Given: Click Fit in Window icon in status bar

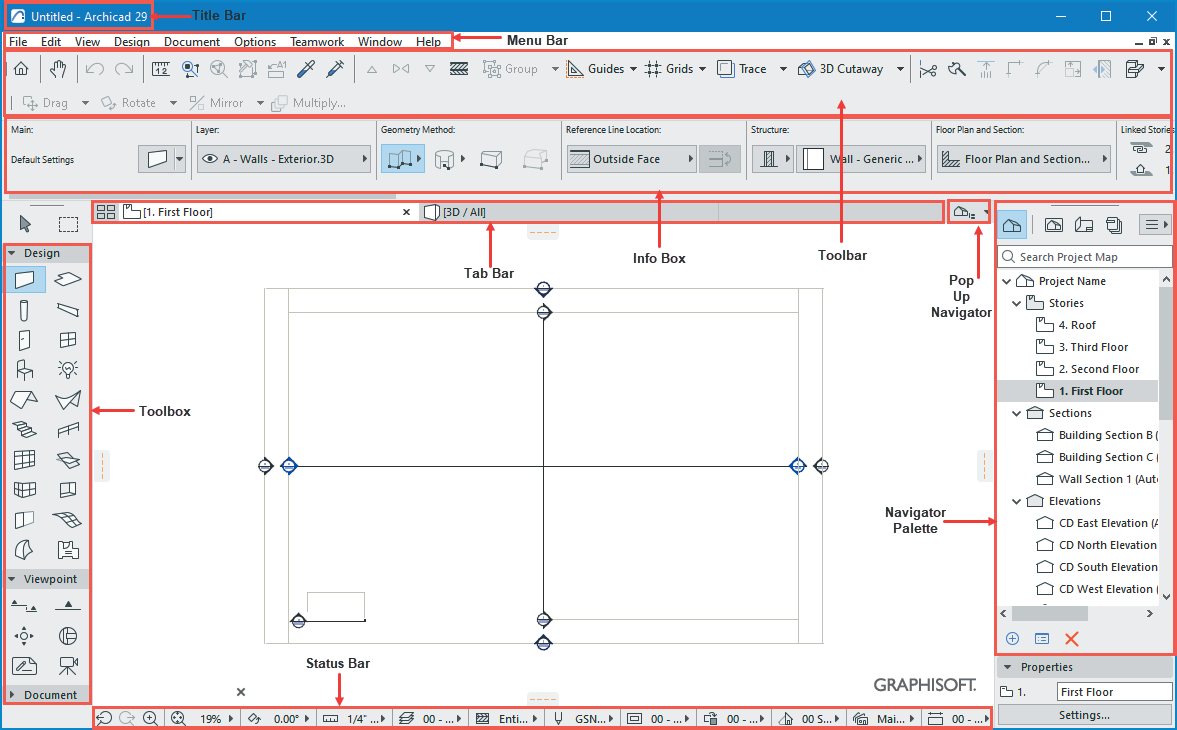Looking at the screenshot, I should [178, 718].
